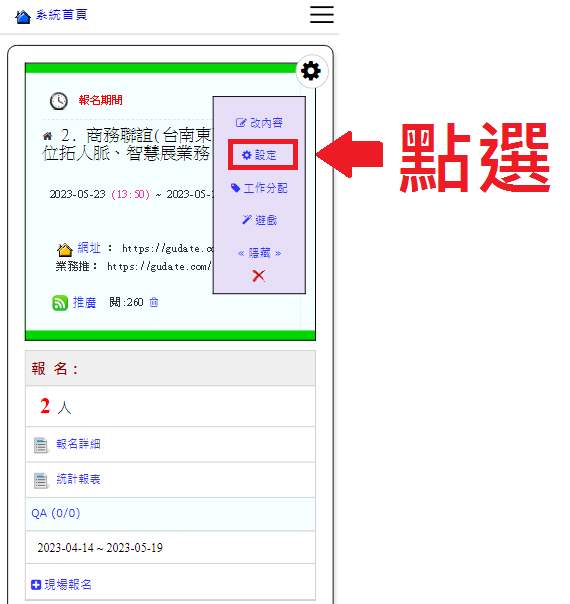The image size is (570, 604).
Task: Open the gear settings icon on the event card
Action: (311, 71)
